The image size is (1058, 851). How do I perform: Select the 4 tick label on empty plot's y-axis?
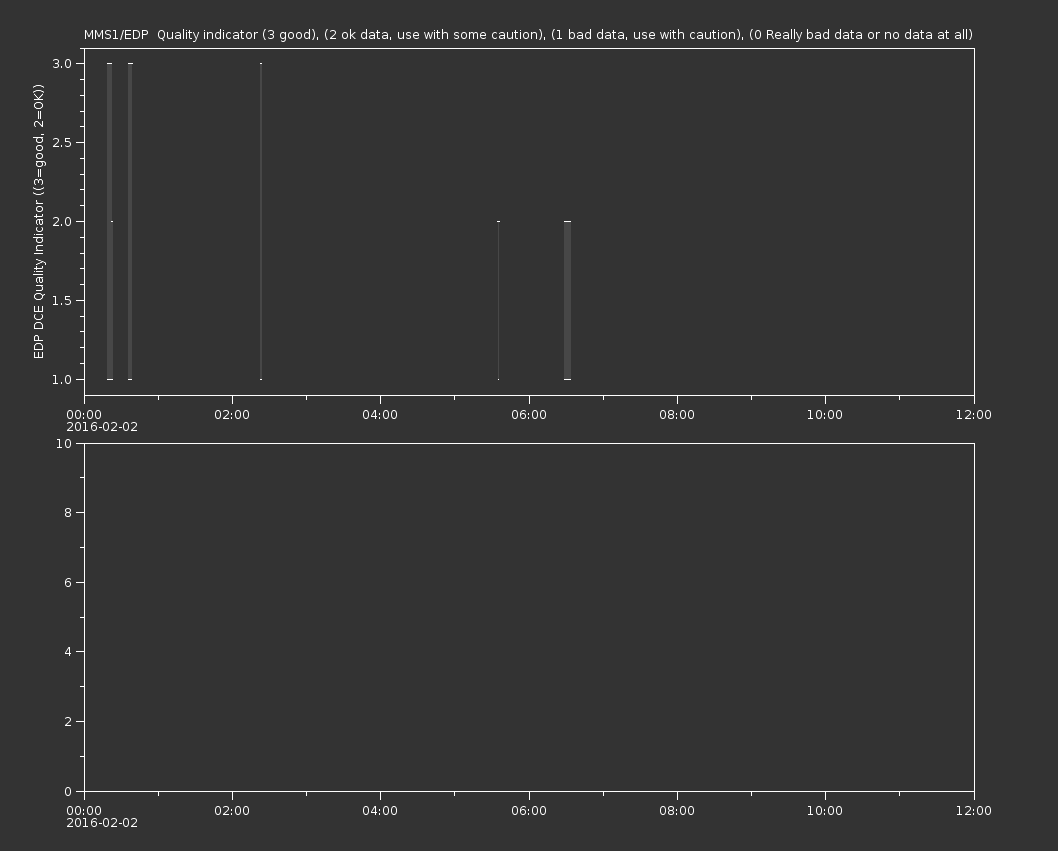tap(68, 652)
